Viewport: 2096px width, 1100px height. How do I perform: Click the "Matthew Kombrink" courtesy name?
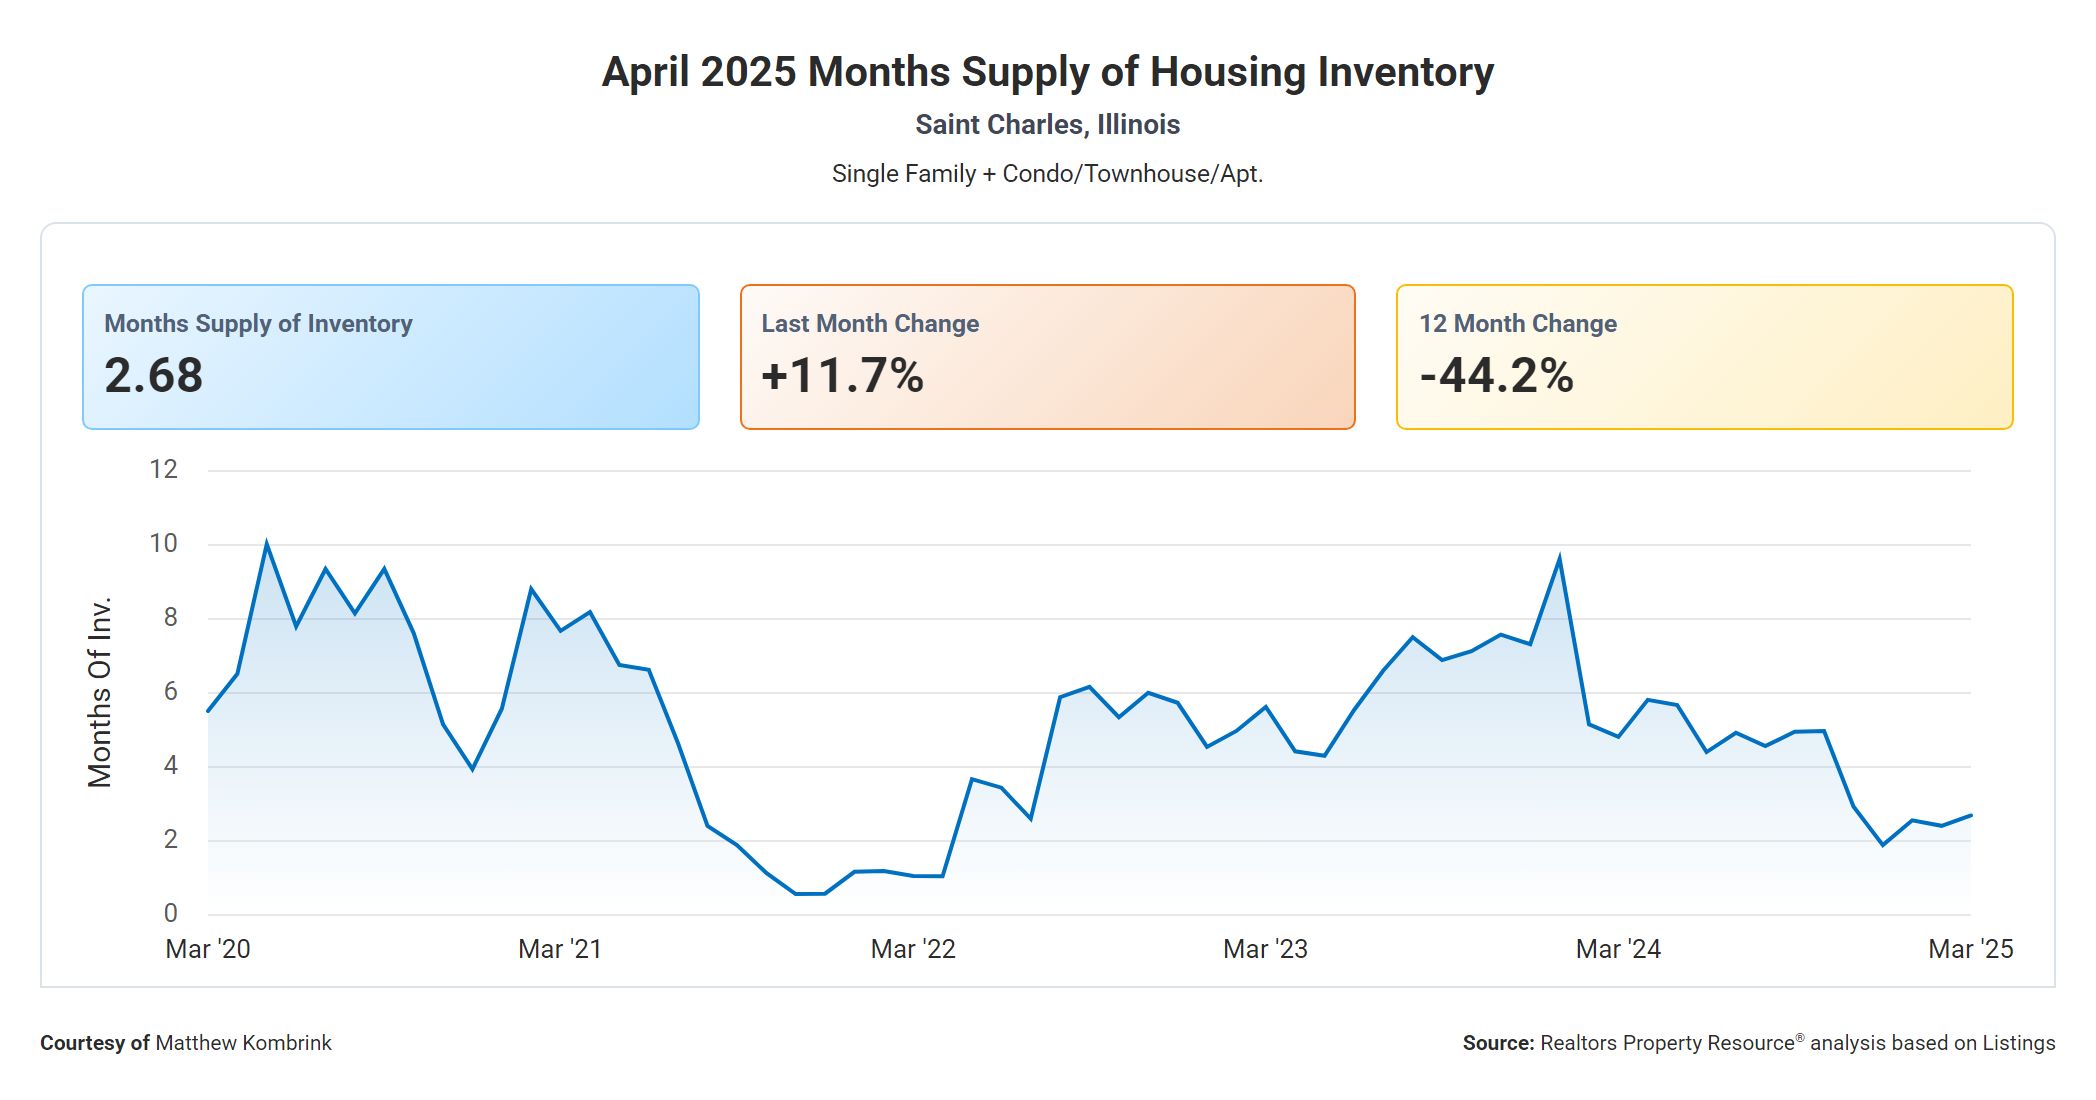243,1043
